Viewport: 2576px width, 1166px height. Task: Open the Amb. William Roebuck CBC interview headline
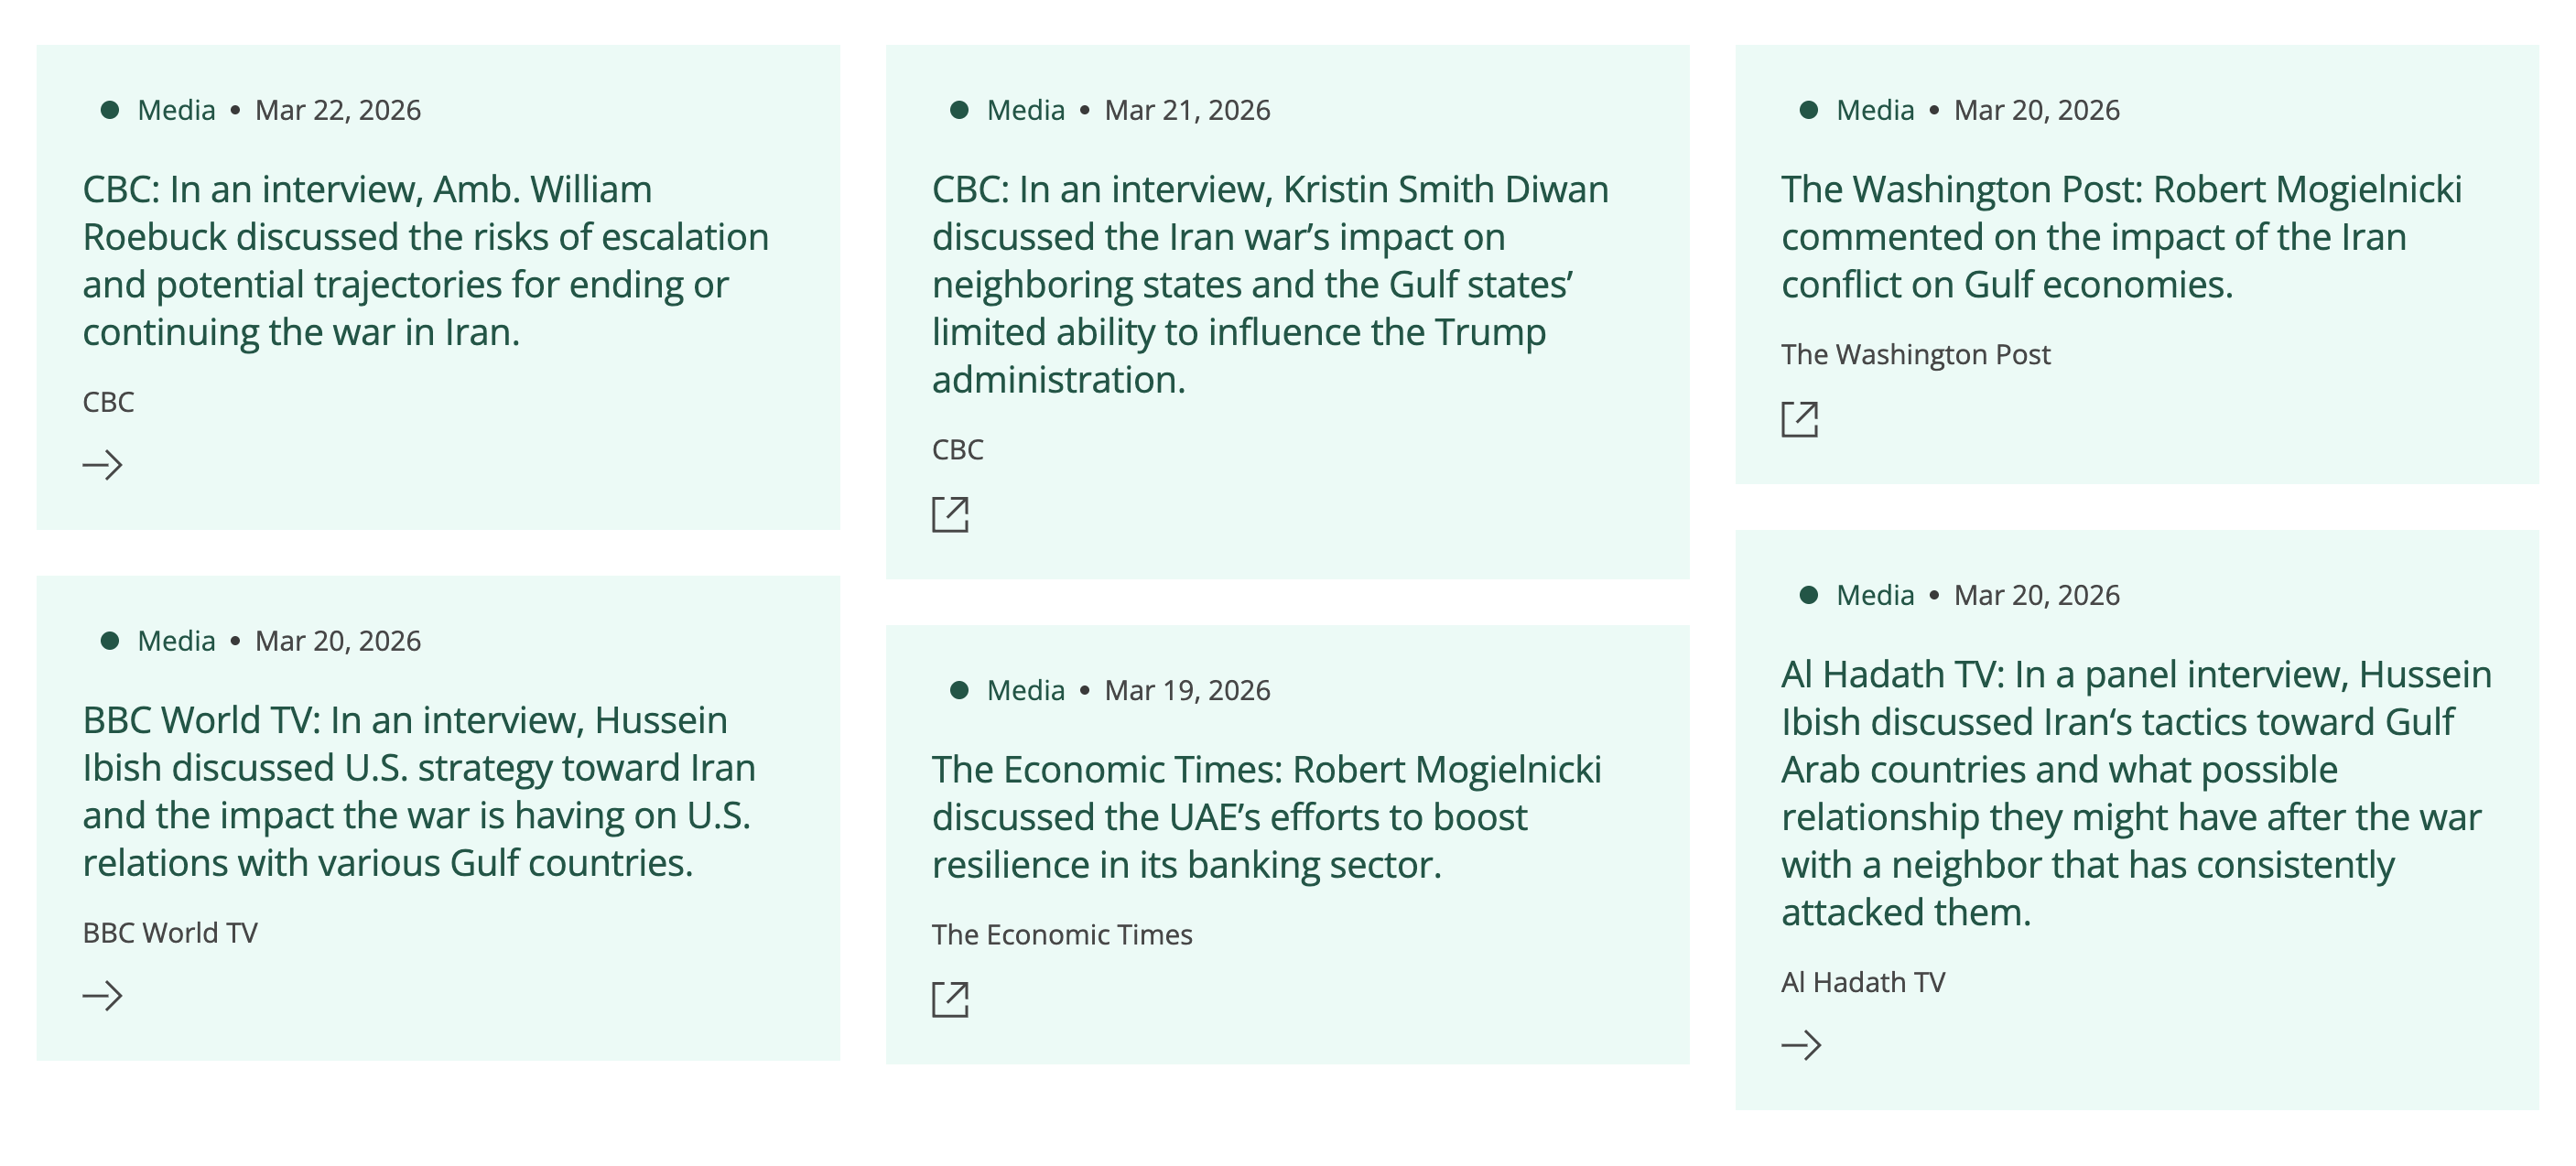(425, 260)
